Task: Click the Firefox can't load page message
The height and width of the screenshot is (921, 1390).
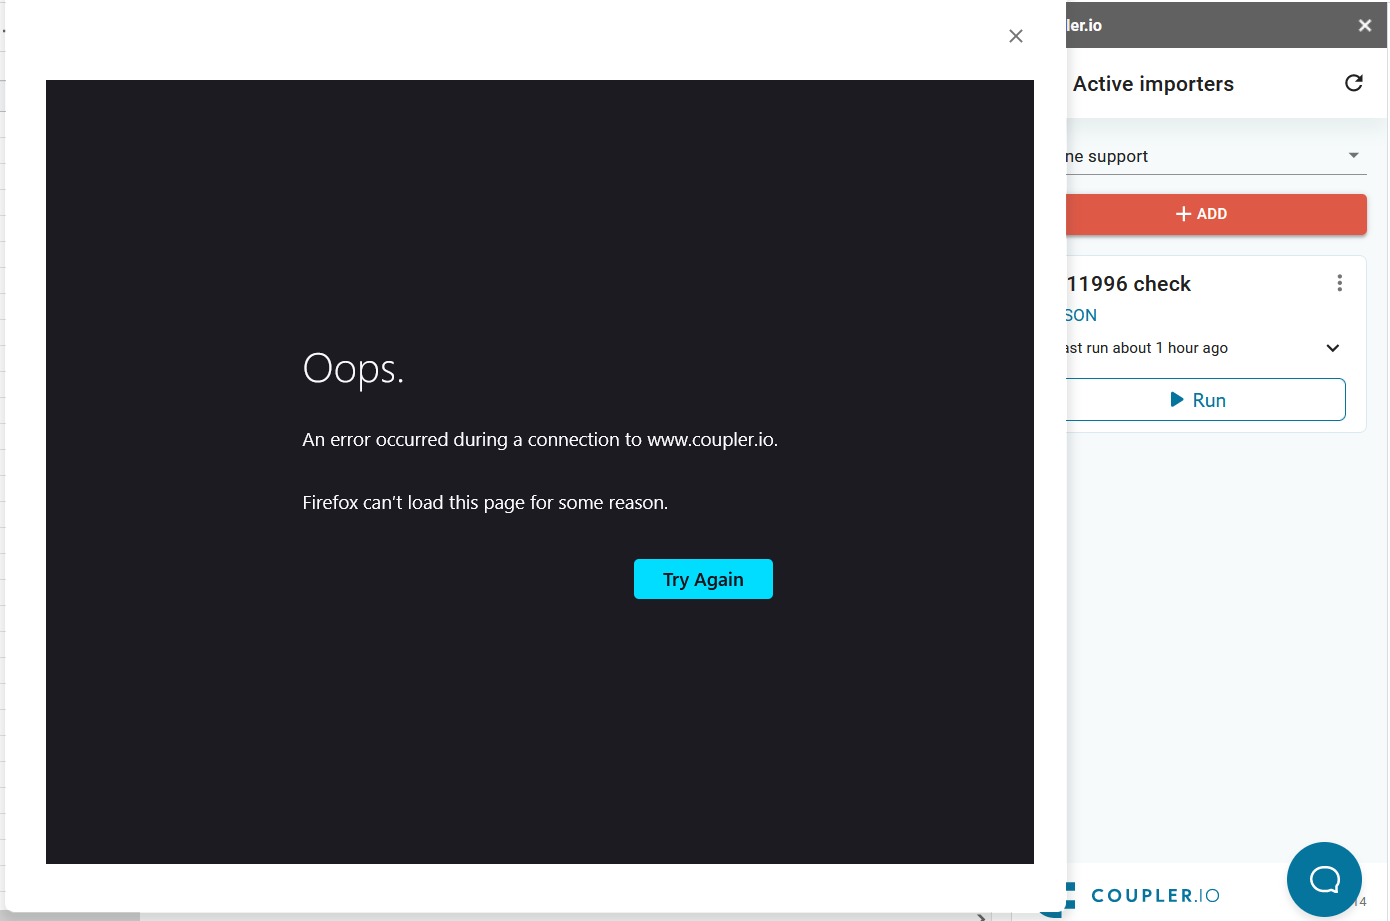Action: (485, 503)
